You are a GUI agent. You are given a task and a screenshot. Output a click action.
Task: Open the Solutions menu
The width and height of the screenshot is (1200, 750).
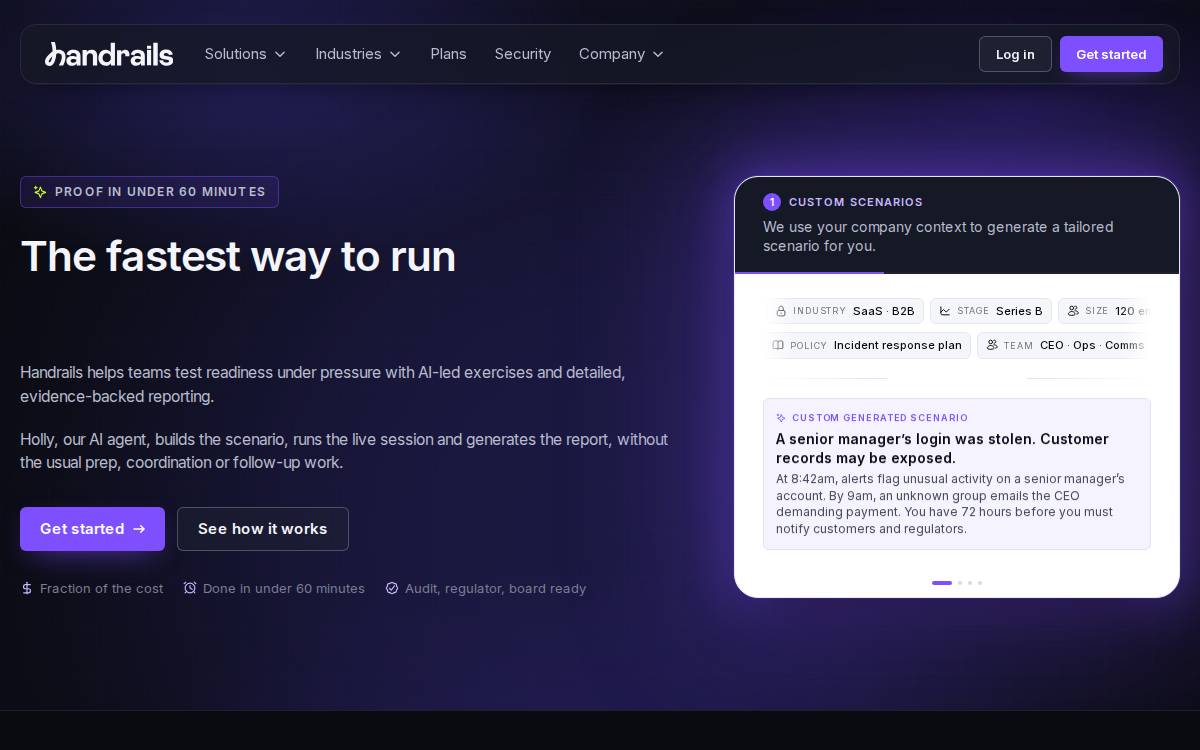(x=245, y=54)
